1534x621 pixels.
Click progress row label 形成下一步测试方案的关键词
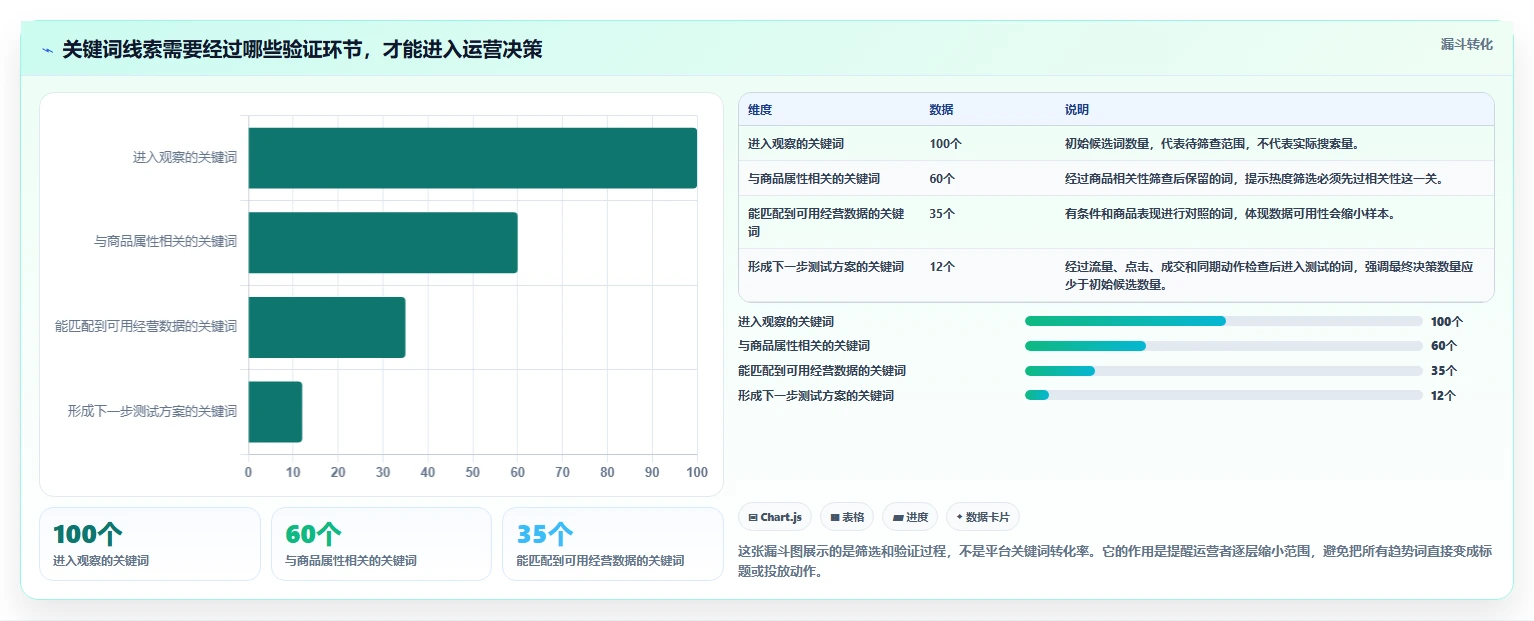pos(816,396)
